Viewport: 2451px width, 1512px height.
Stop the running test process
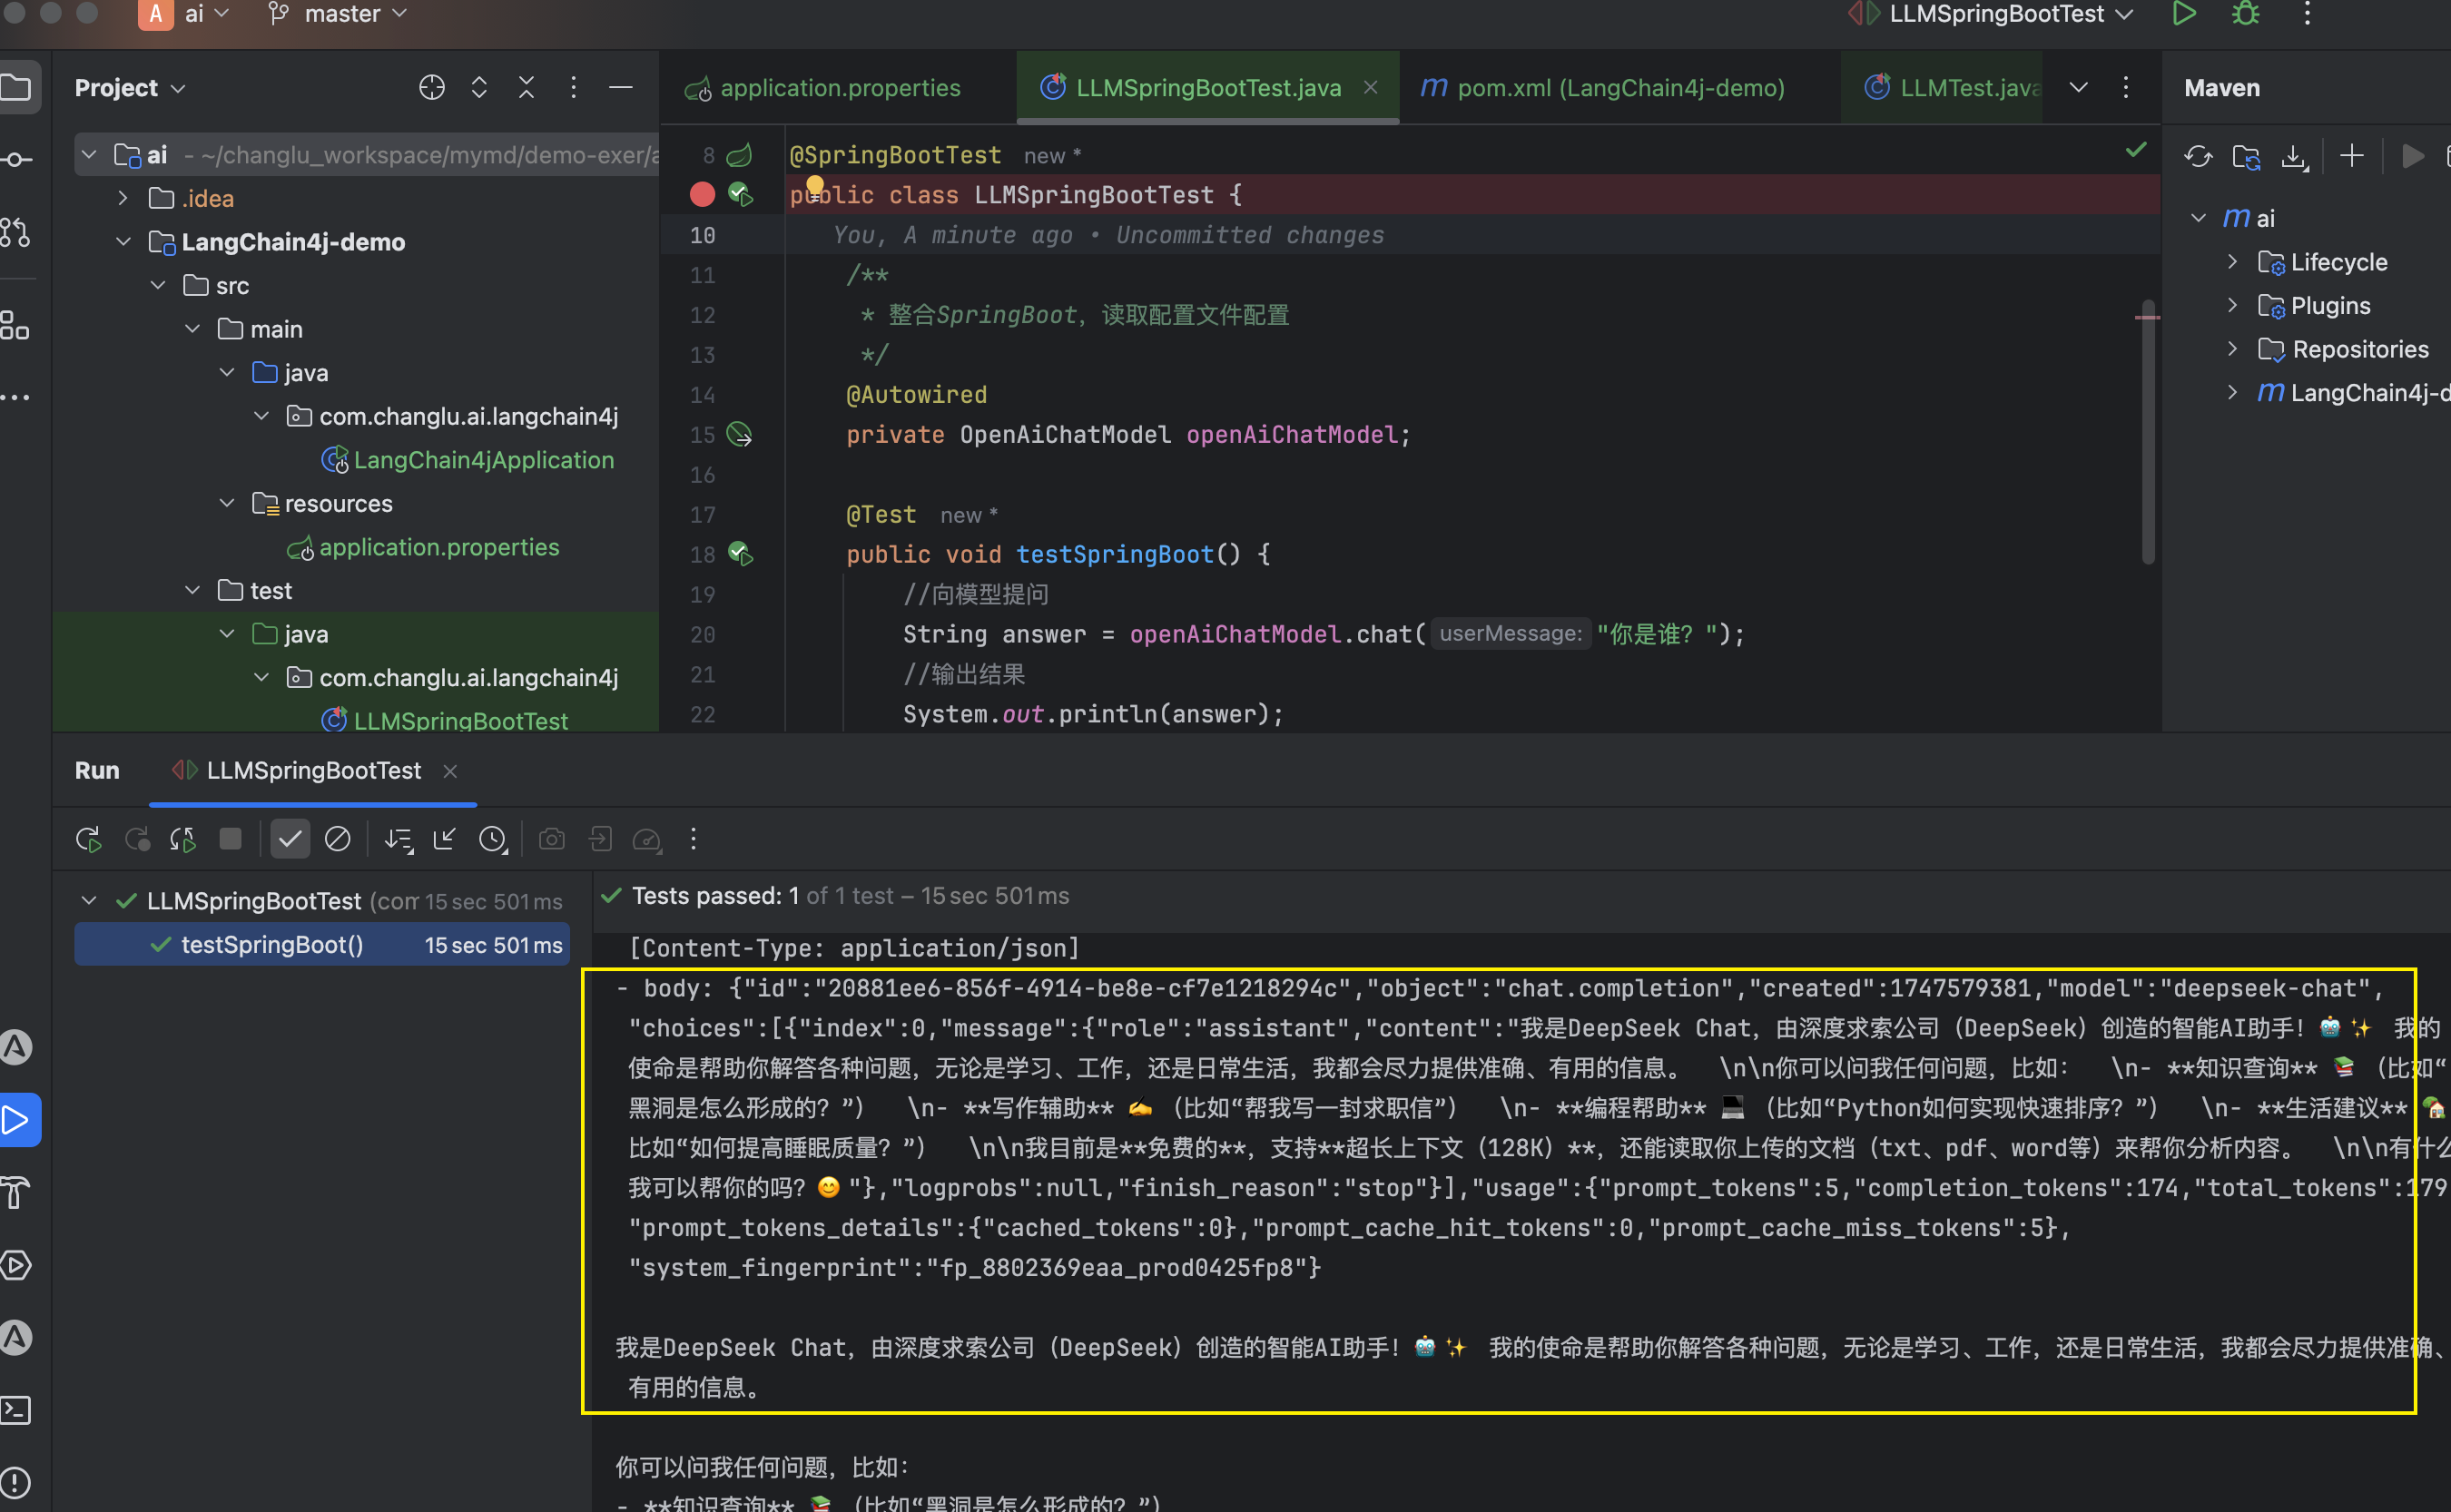[x=230, y=839]
